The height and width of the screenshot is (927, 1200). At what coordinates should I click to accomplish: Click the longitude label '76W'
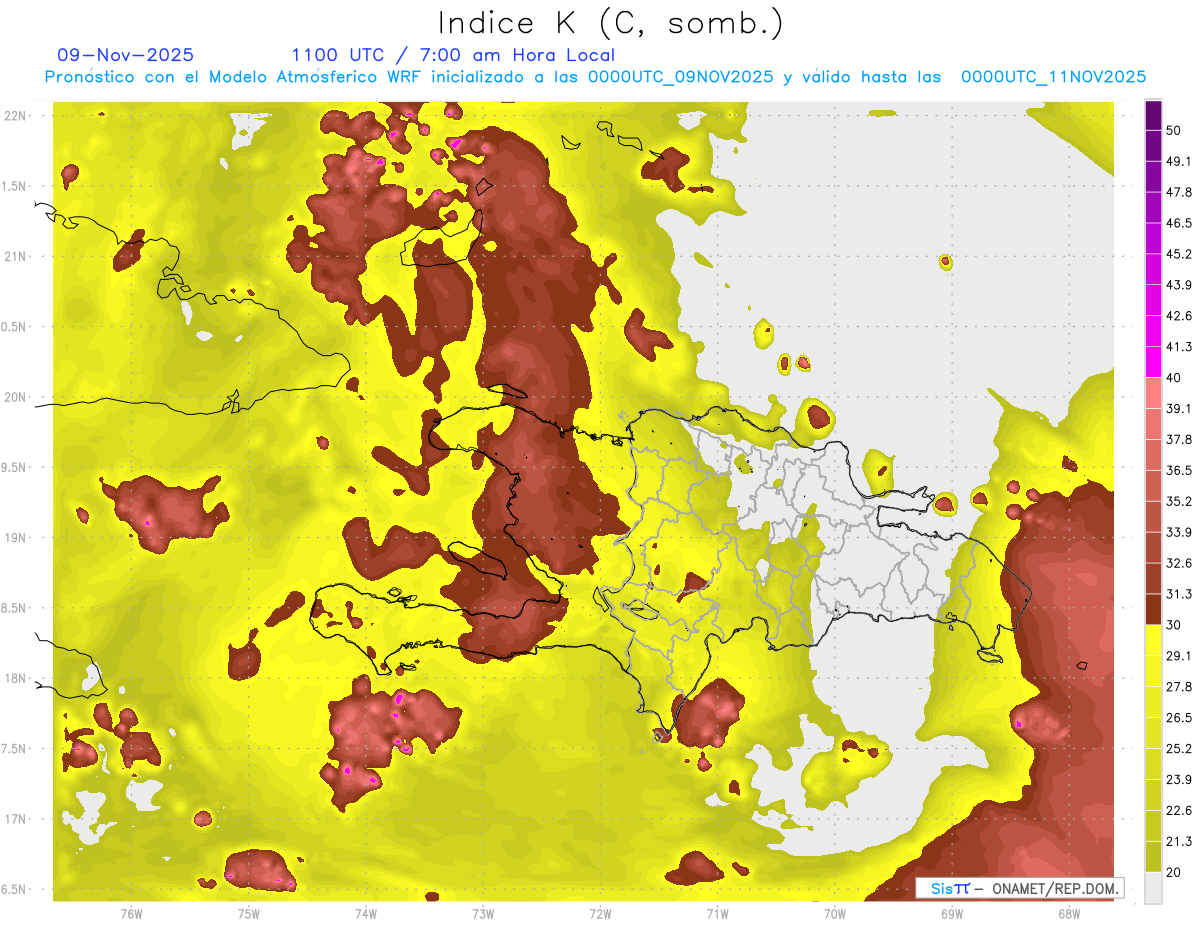click(x=131, y=914)
